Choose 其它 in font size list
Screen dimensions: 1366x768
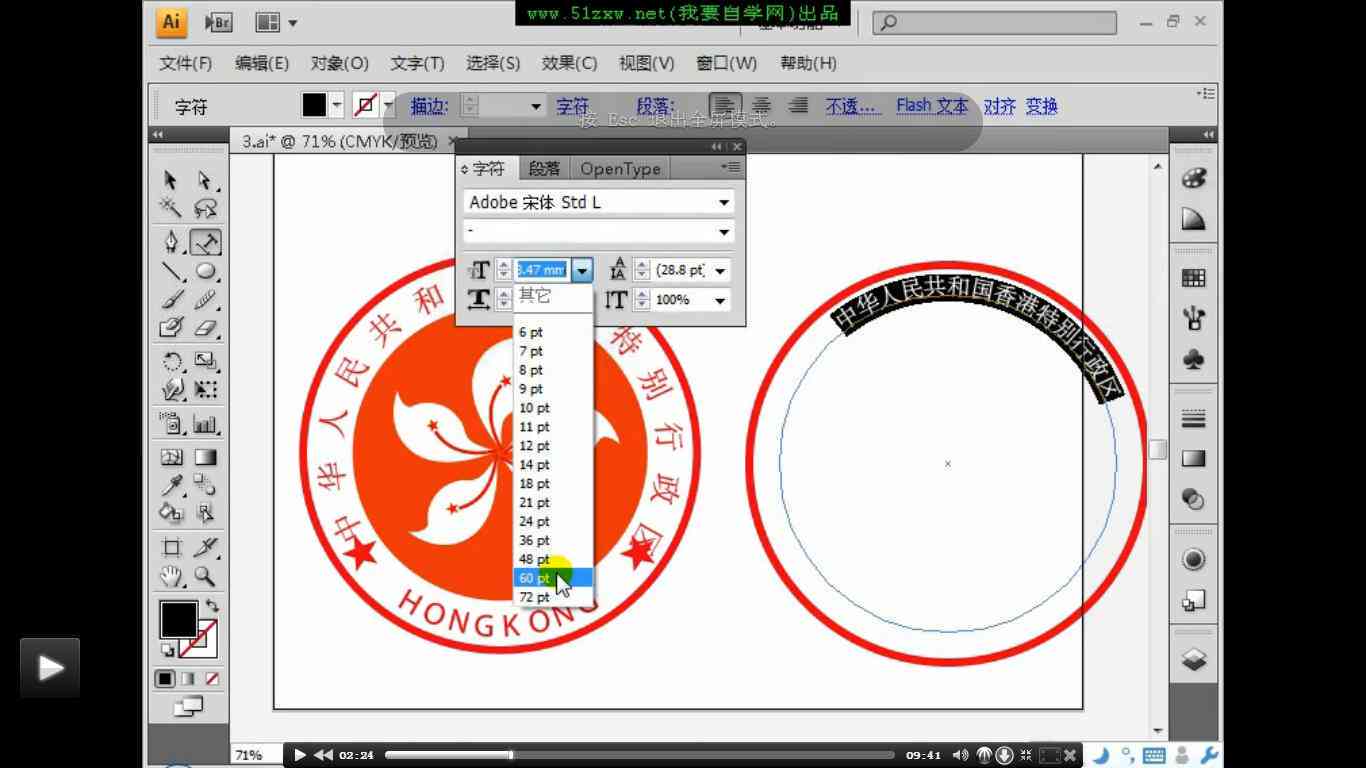[x=554, y=295]
